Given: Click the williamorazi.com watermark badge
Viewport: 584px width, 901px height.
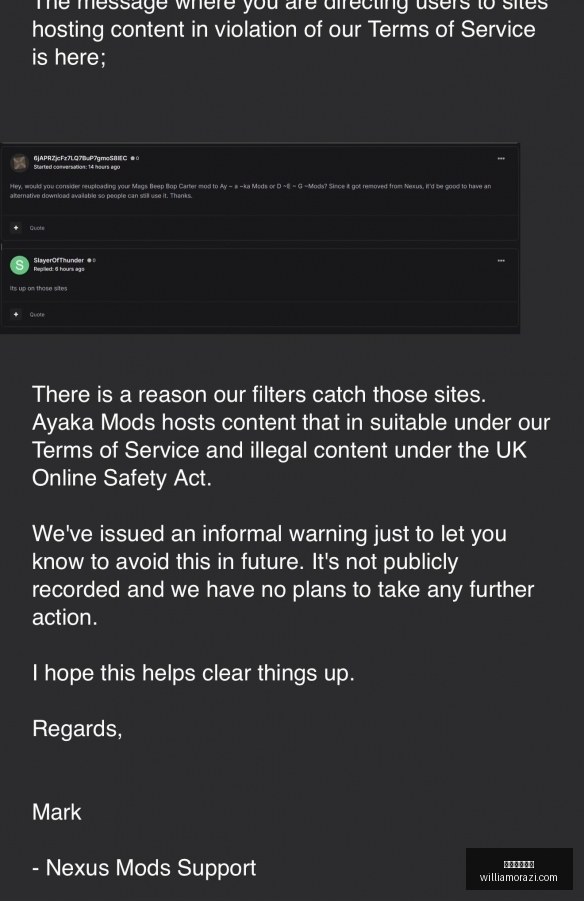Looking at the screenshot, I should (x=519, y=869).
